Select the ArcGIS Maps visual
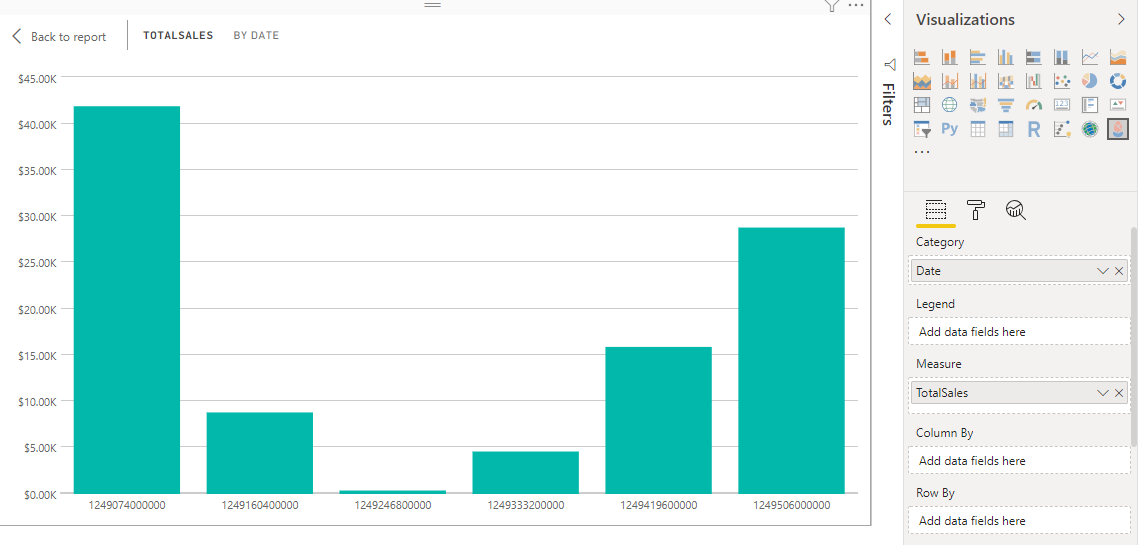The width and height of the screenshot is (1138, 545). [1090, 130]
